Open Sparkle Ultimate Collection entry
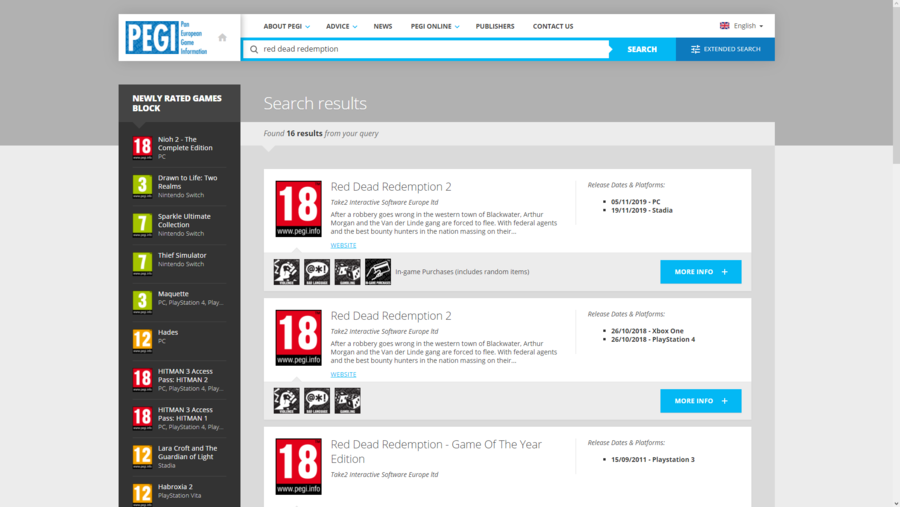This screenshot has width=900, height=507. (184, 220)
